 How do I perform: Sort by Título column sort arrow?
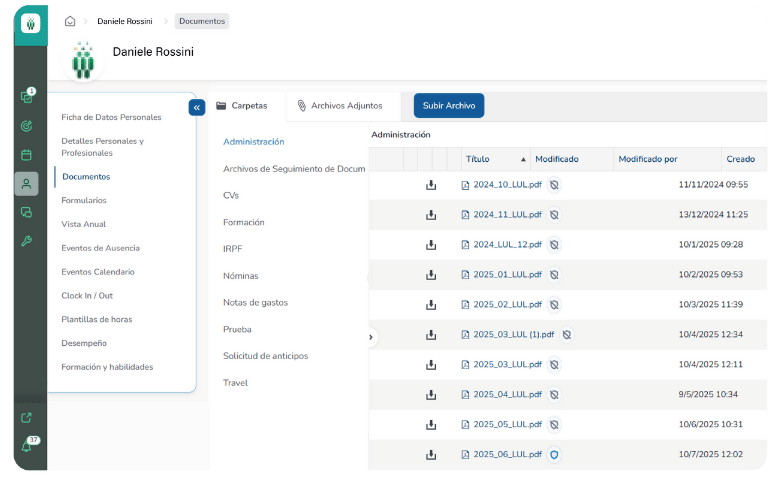coord(523,160)
